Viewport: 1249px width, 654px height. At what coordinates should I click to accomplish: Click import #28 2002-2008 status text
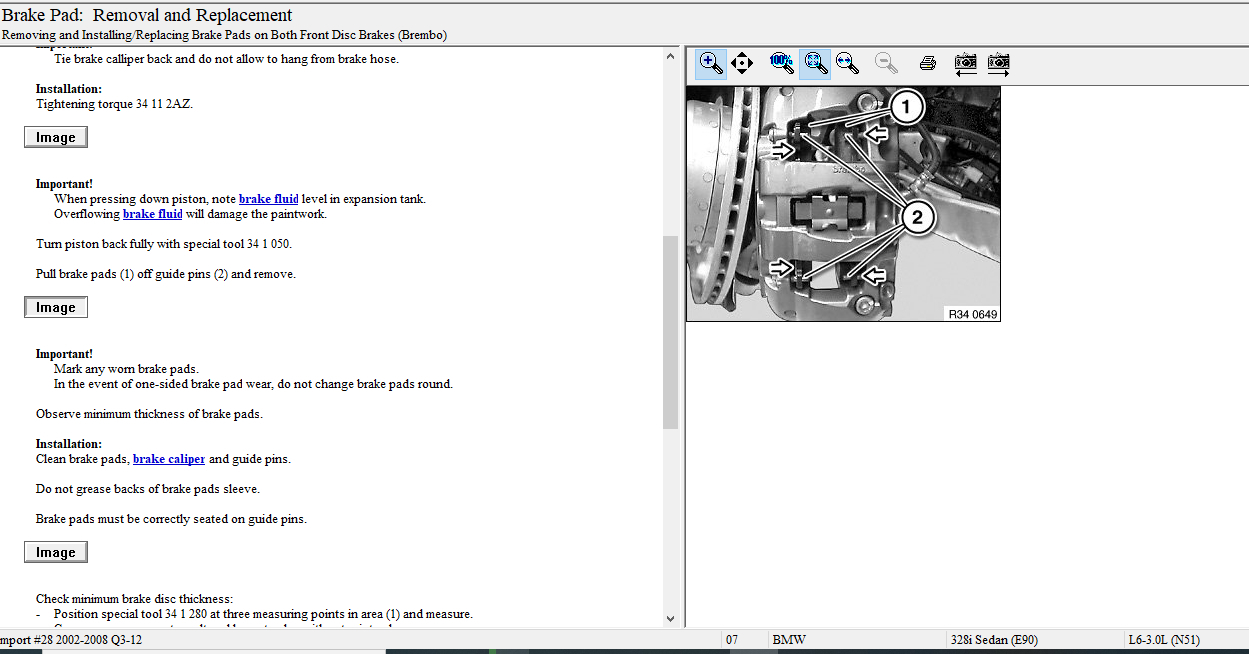pyautogui.click(x=70, y=640)
